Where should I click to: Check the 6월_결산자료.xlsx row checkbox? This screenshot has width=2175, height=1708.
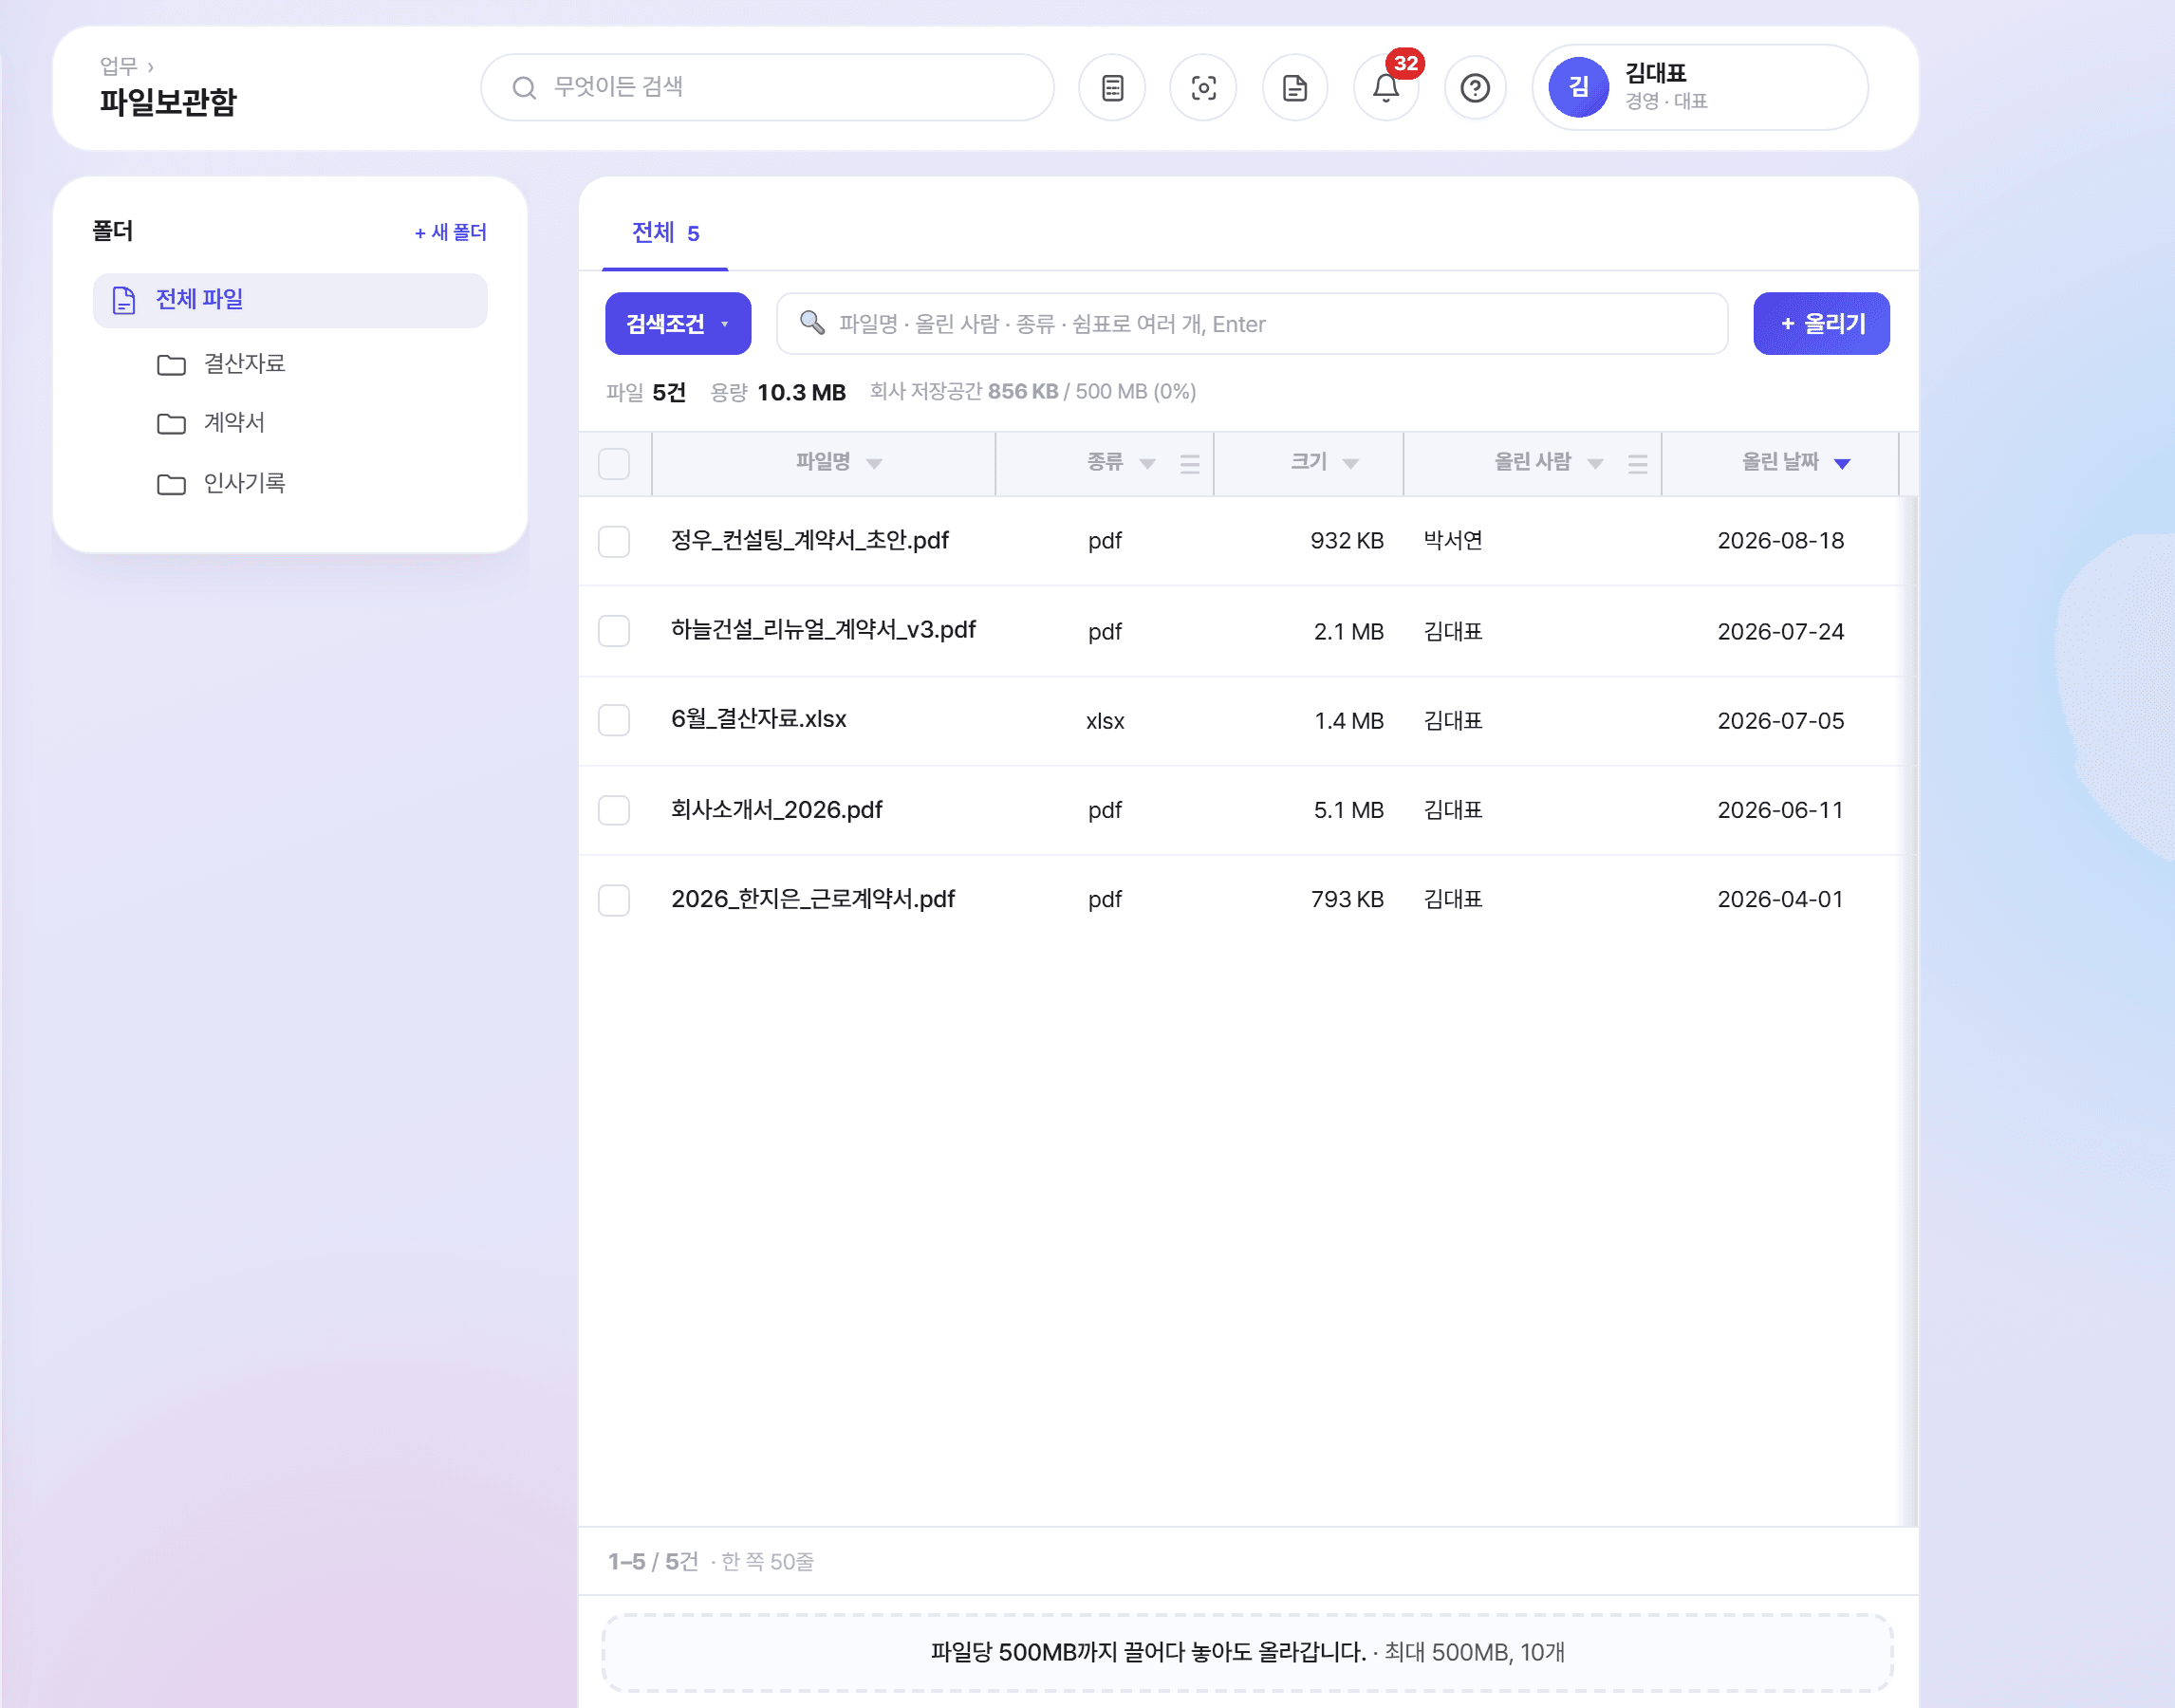coord(613,720)
